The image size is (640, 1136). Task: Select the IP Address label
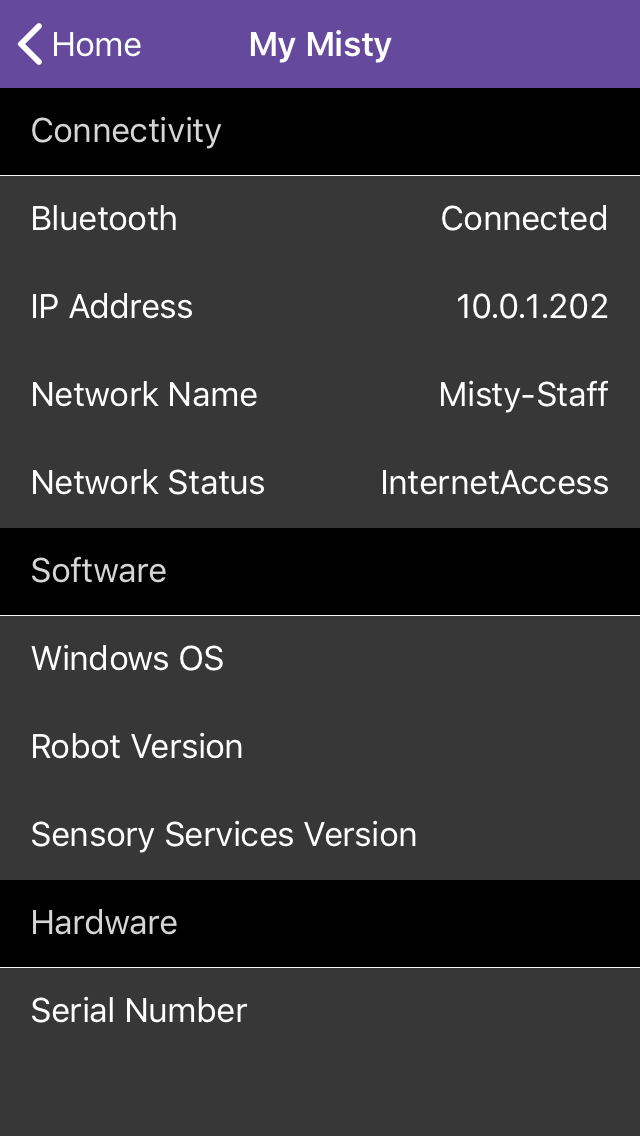112,306
